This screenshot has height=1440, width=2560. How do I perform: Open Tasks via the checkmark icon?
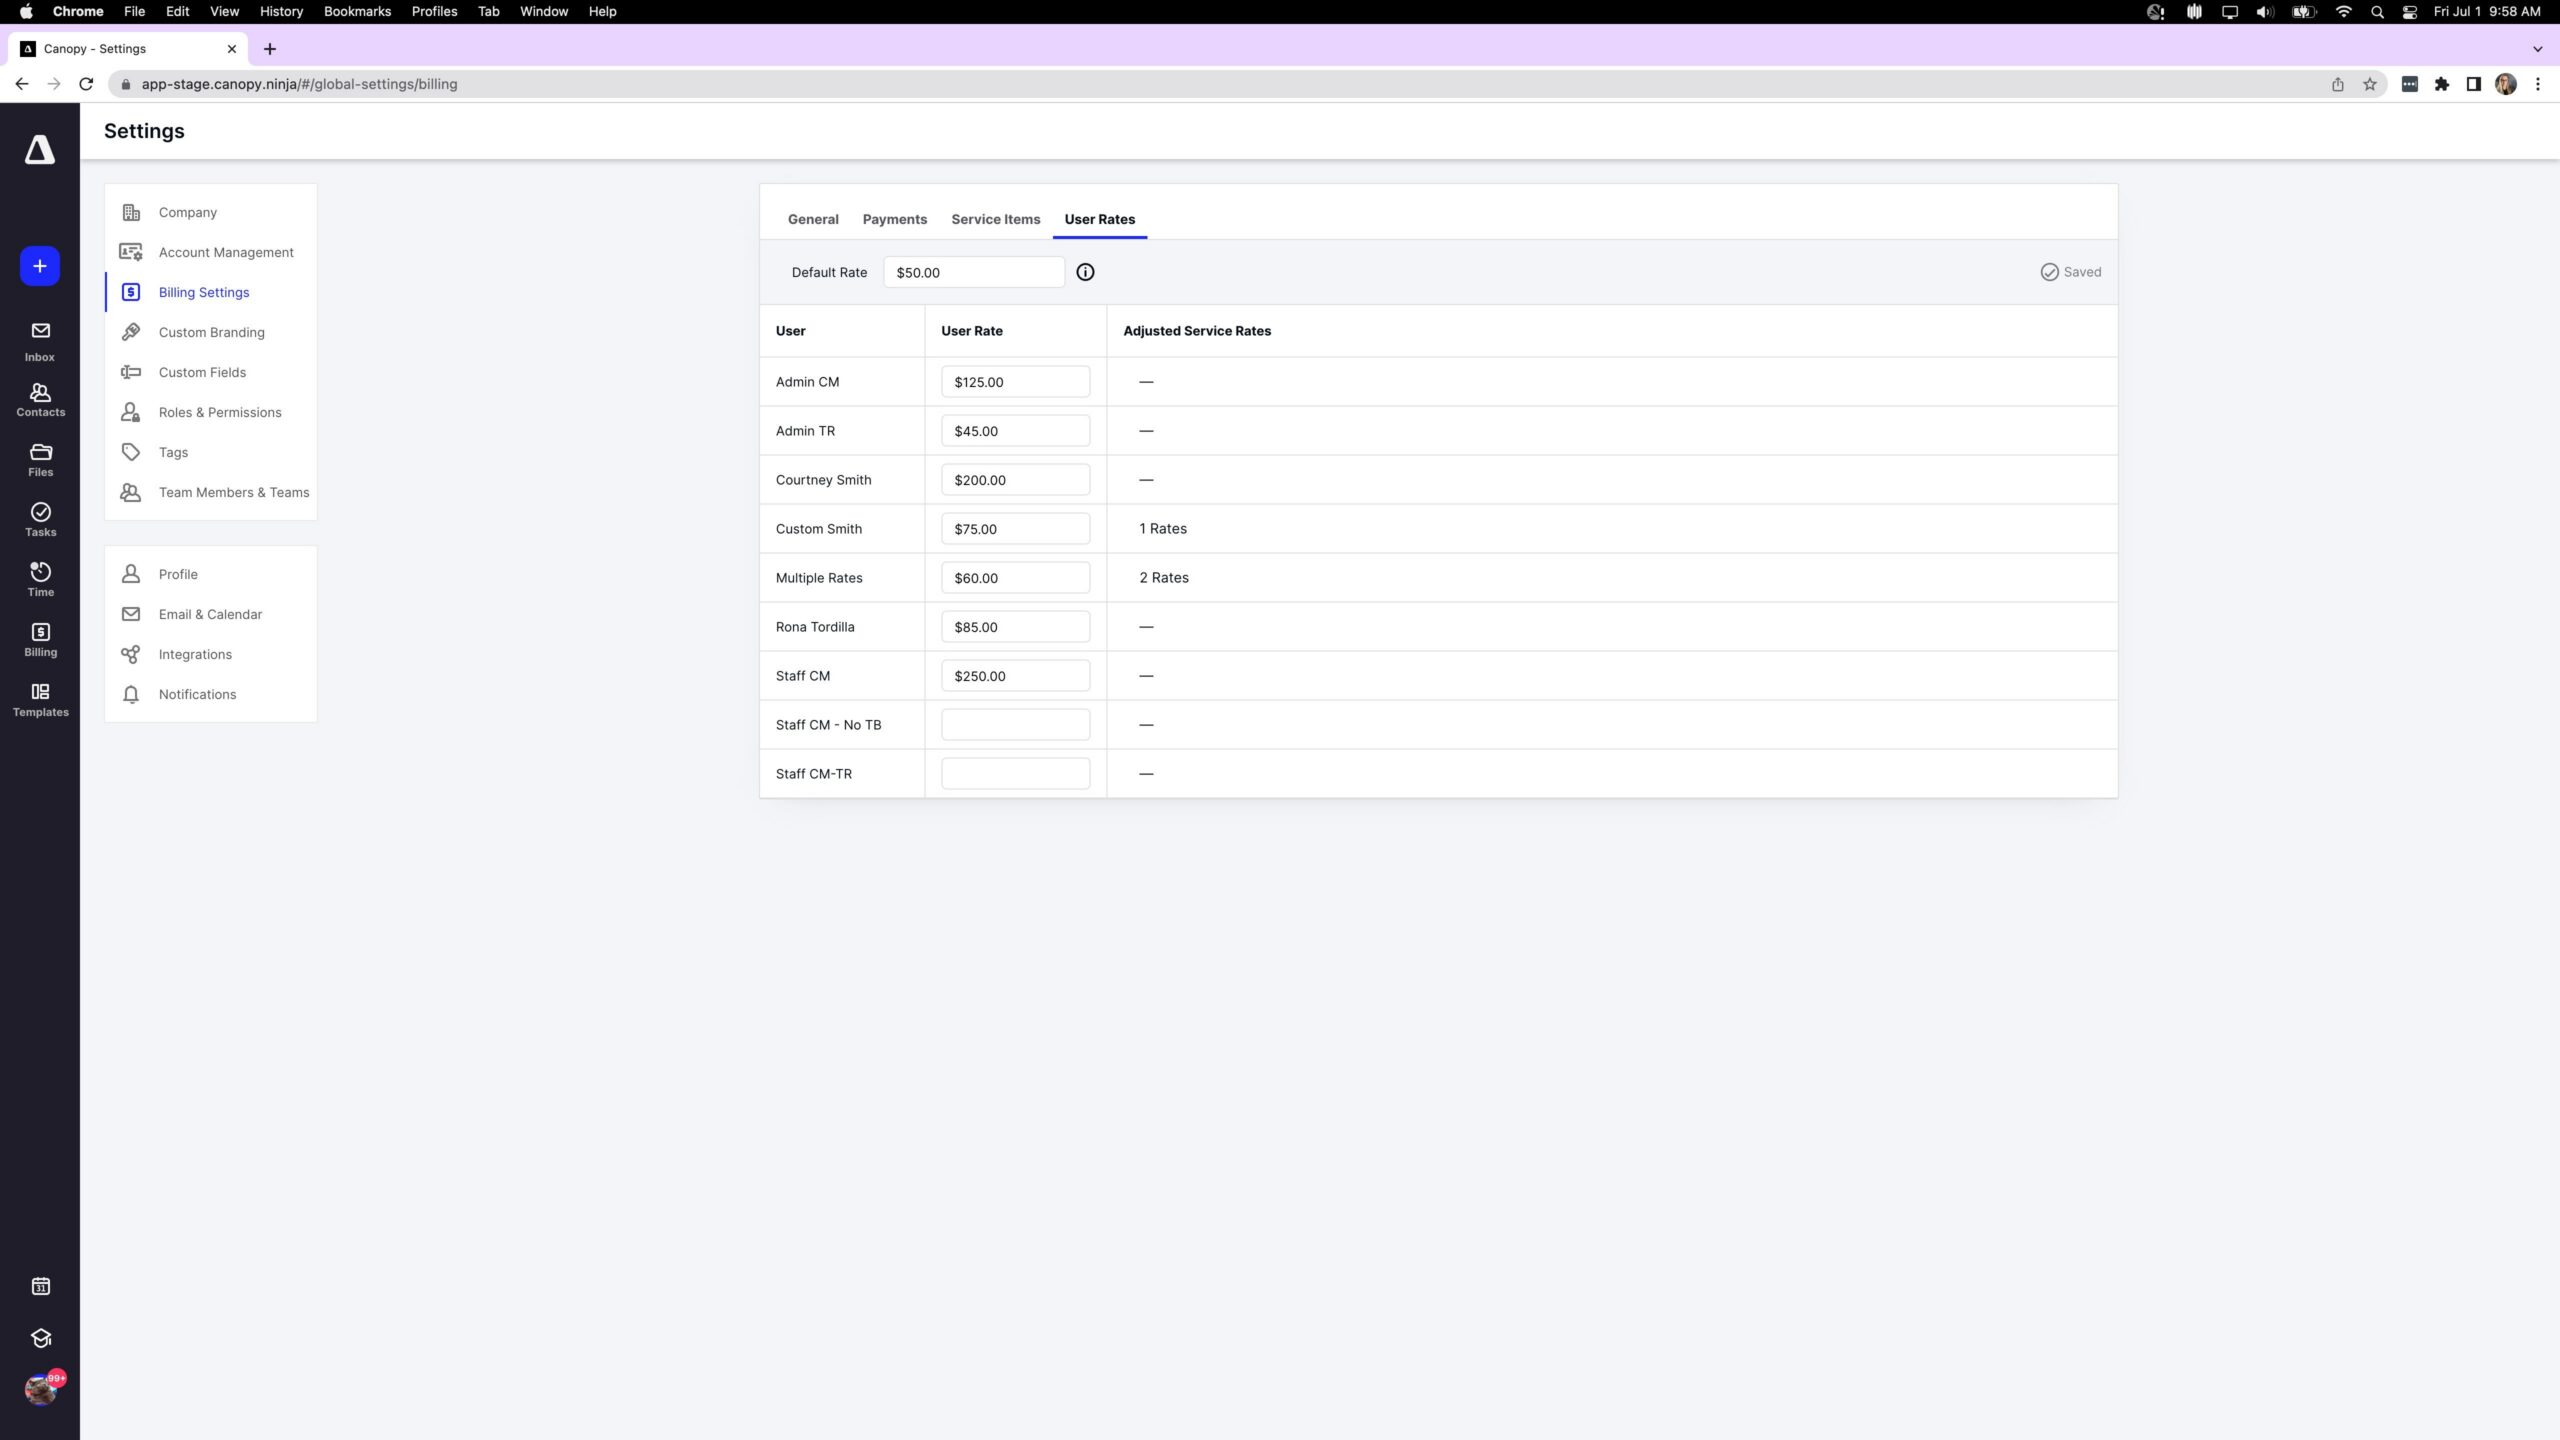40,519
